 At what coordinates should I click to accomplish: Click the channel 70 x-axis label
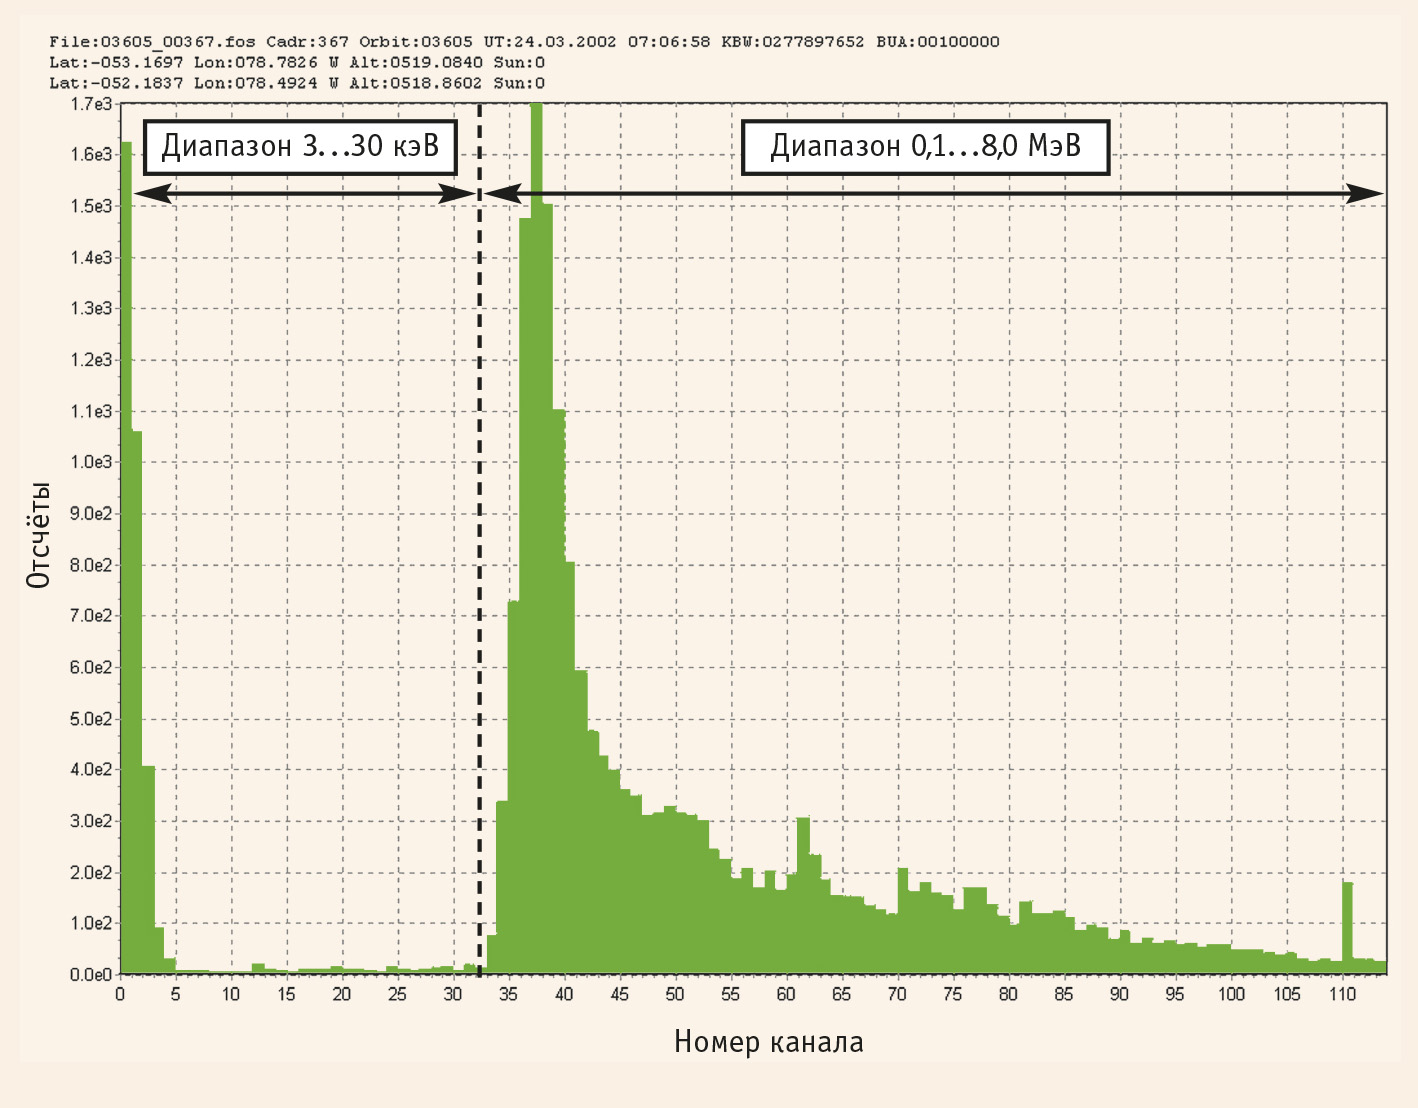click(x=897, y=994)
